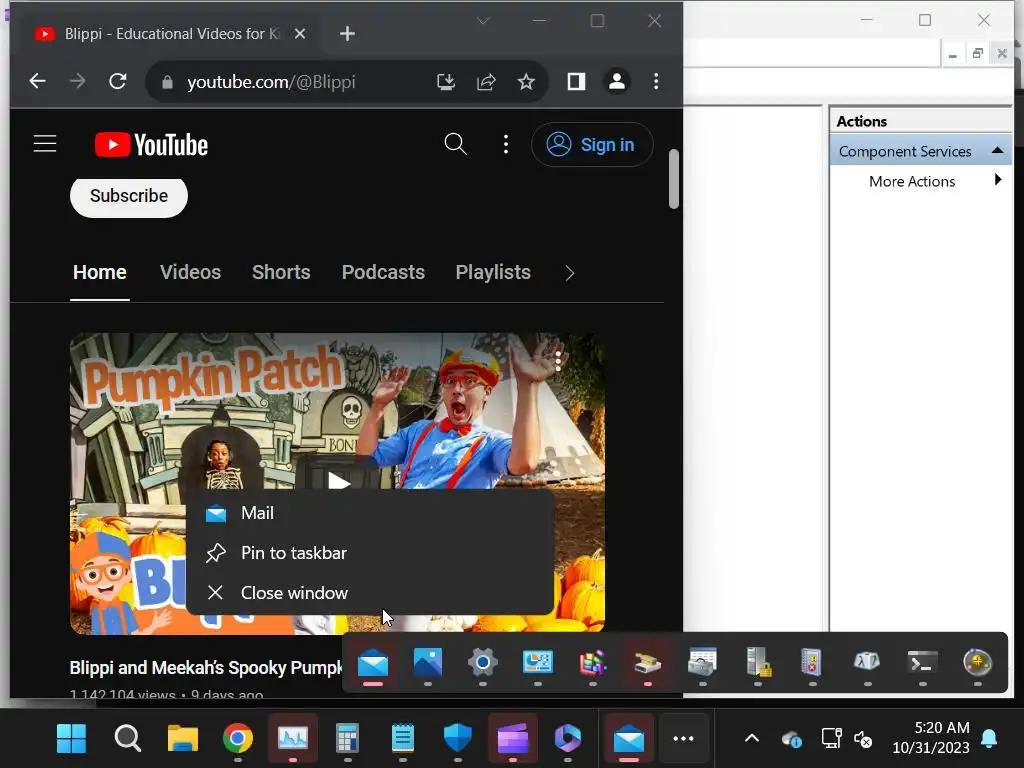Close the Blippi YouTube tab
The height and width of the screenshot is (768, 1024).
(300, 33)
